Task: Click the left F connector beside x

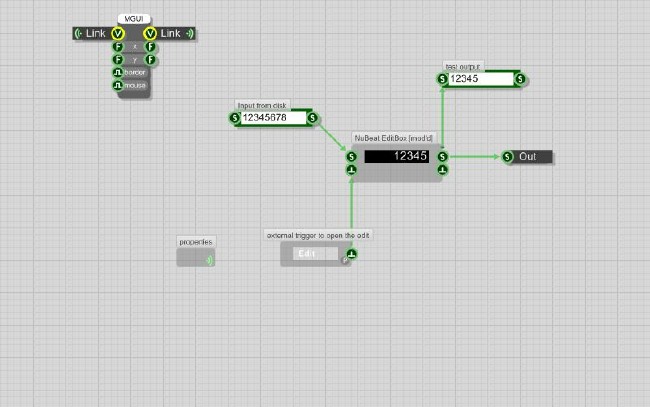Action: [x=118, y=46]
